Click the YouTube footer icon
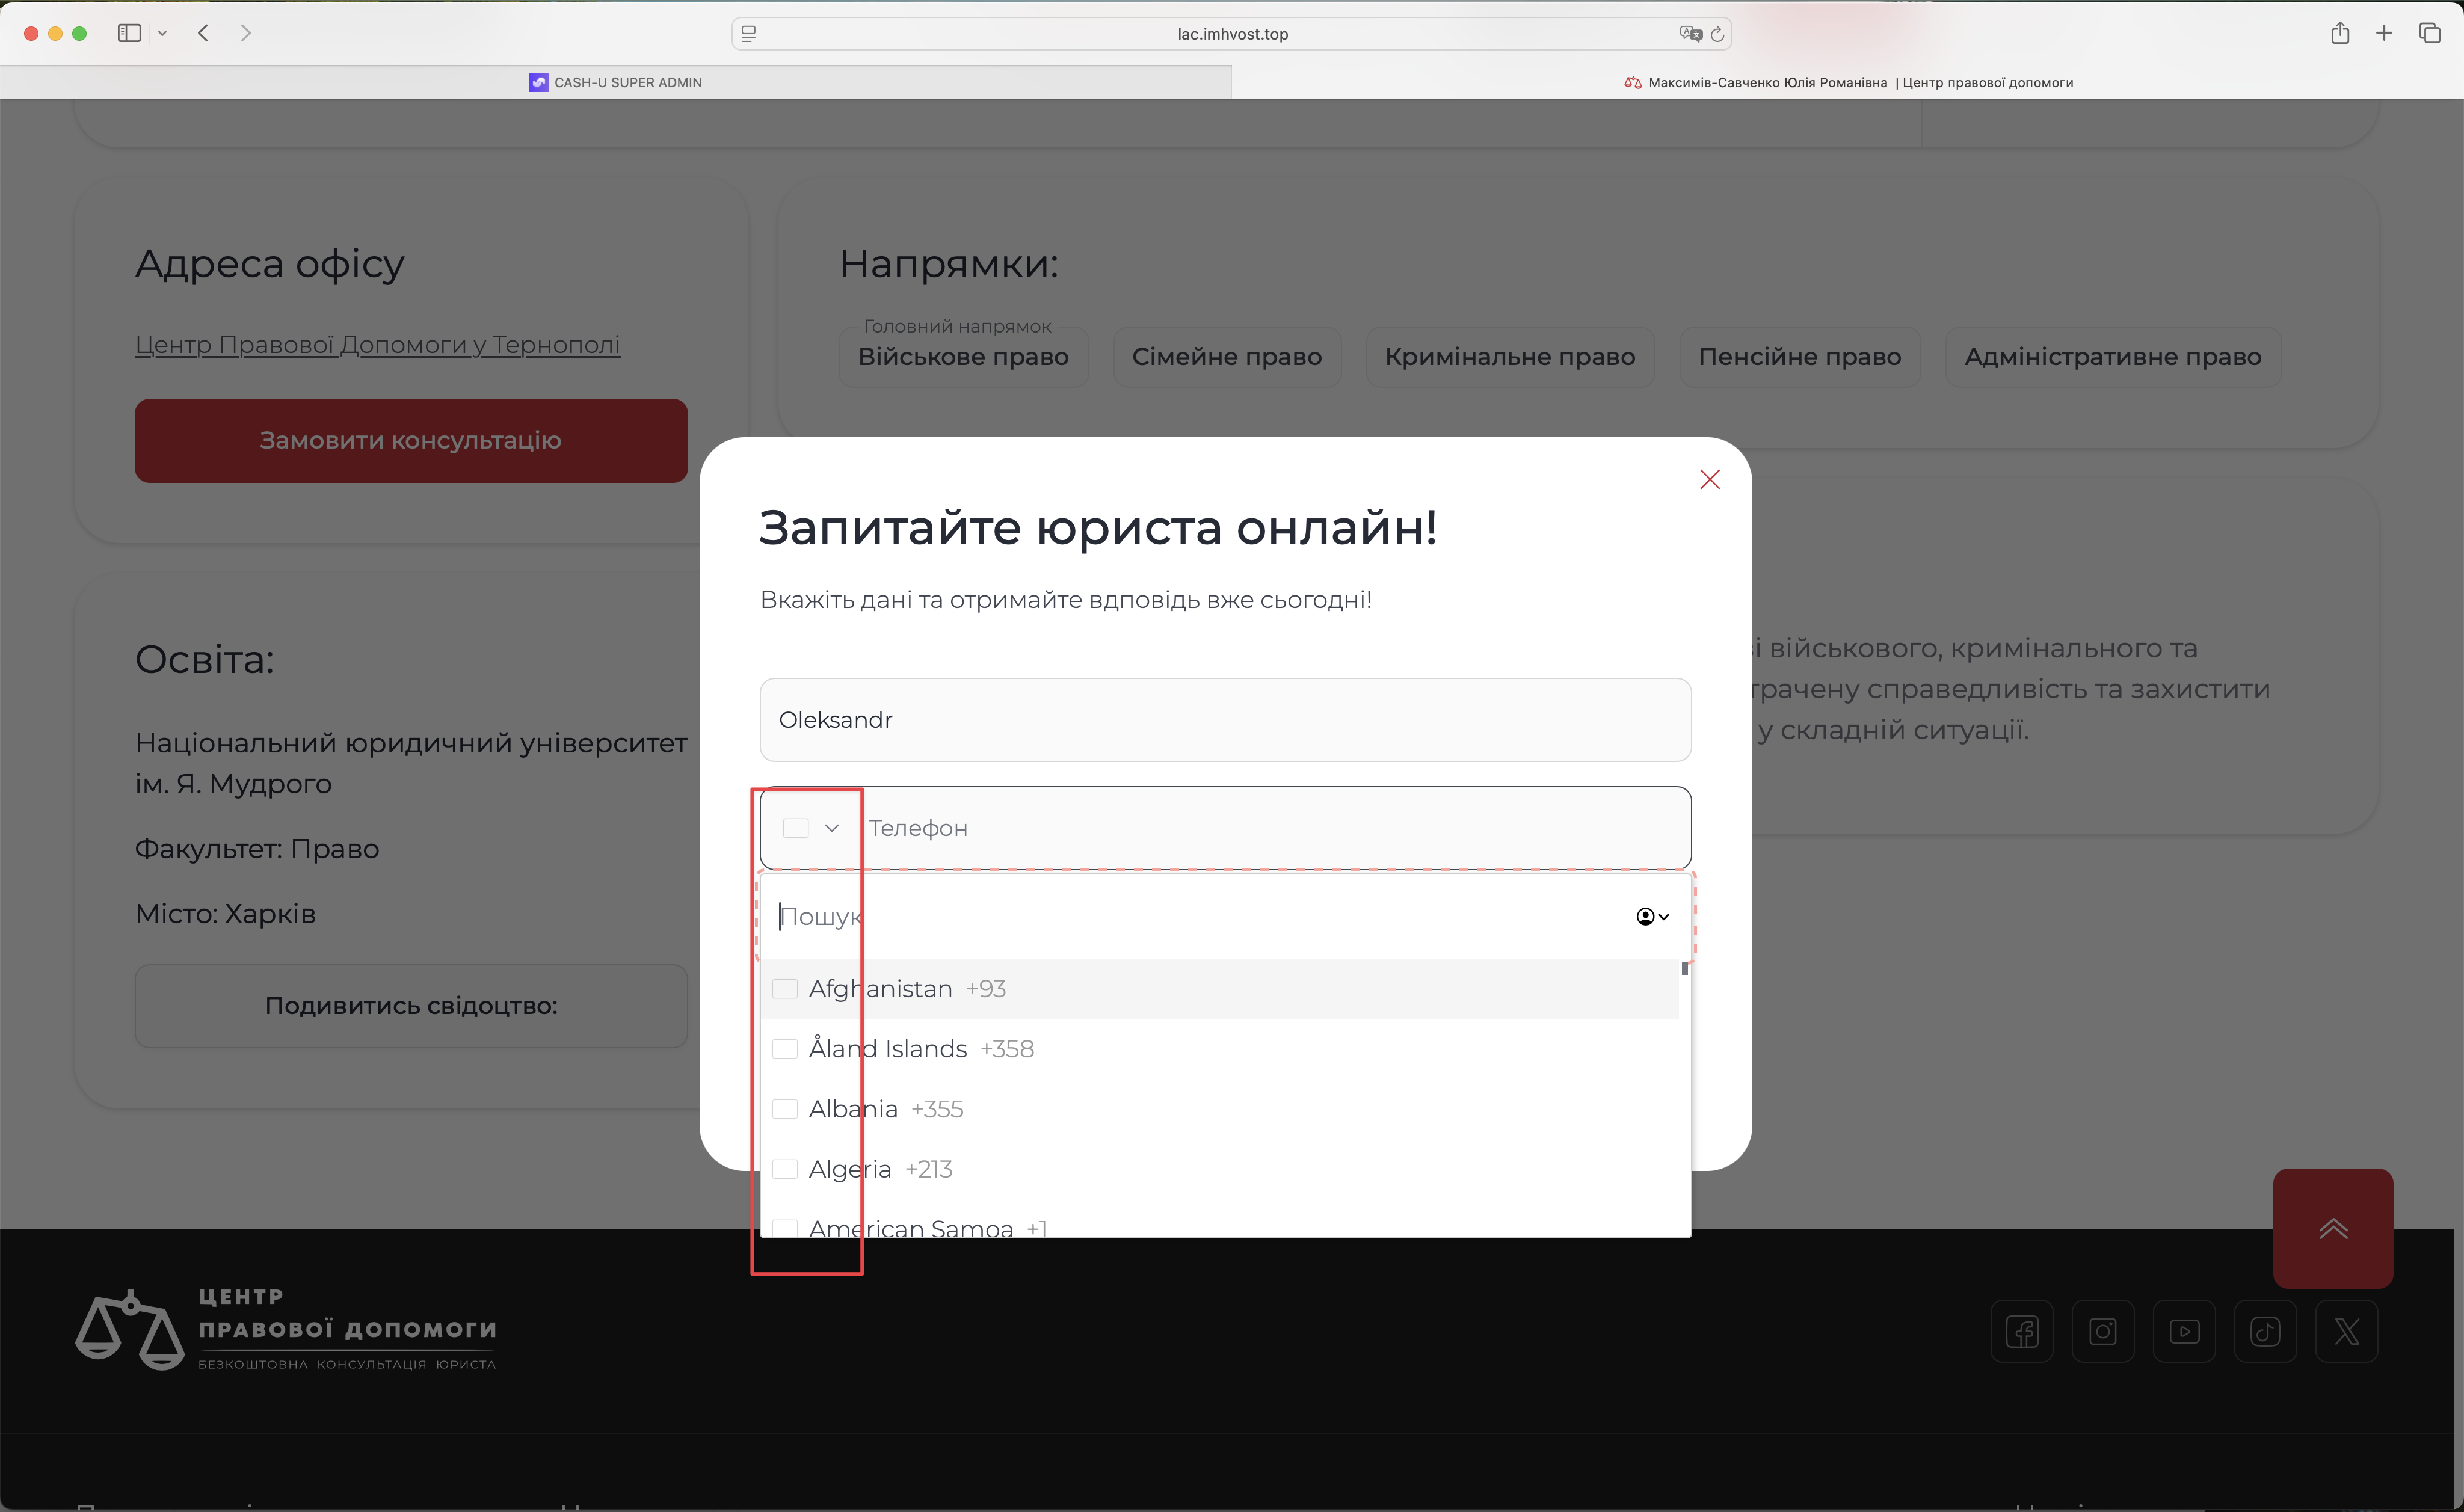Viewport: 2464px width, 1512px height. (x=2184, y=1331)
